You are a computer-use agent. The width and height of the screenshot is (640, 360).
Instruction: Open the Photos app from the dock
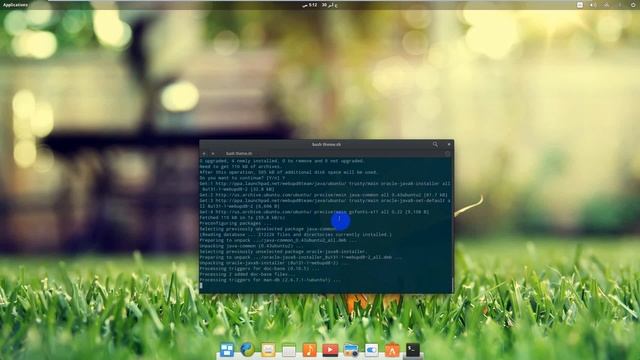351,350
